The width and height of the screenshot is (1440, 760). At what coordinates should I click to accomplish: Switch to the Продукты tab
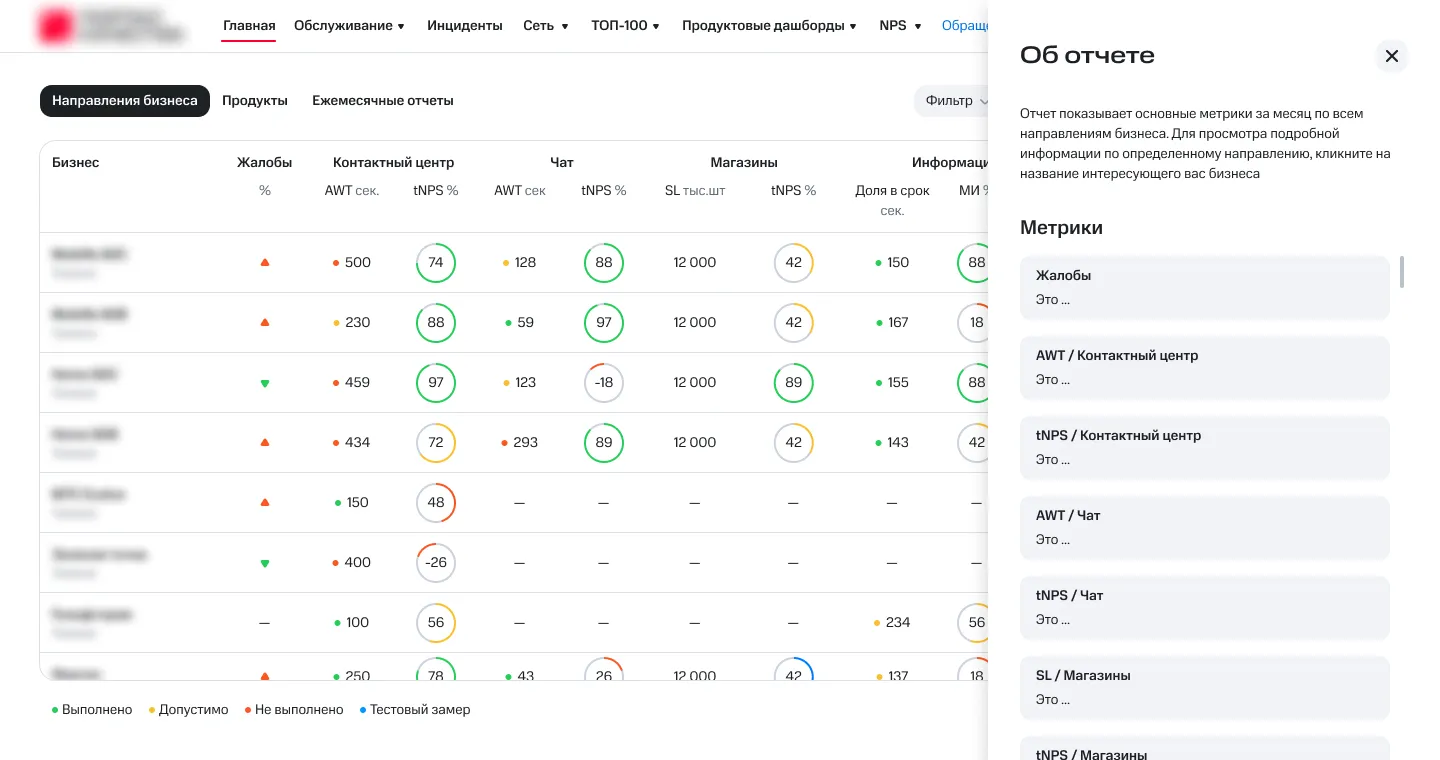point(255,101)
